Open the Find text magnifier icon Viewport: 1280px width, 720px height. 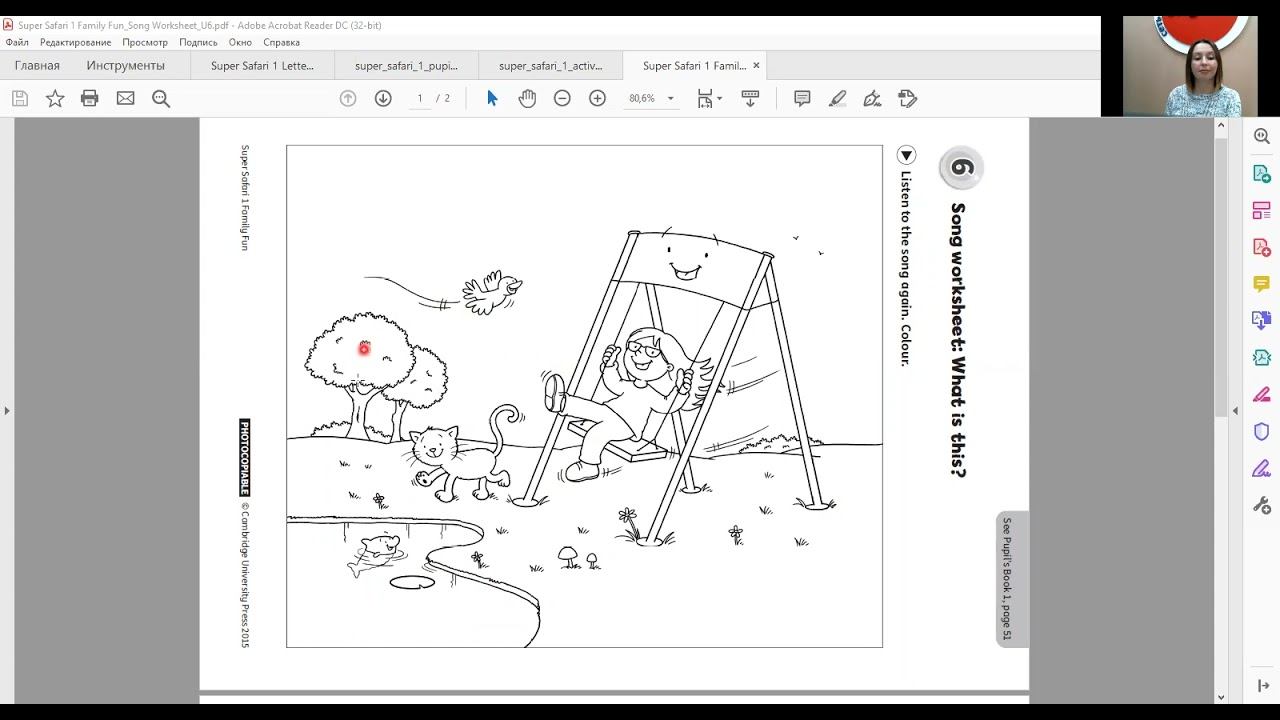point(161,98)
